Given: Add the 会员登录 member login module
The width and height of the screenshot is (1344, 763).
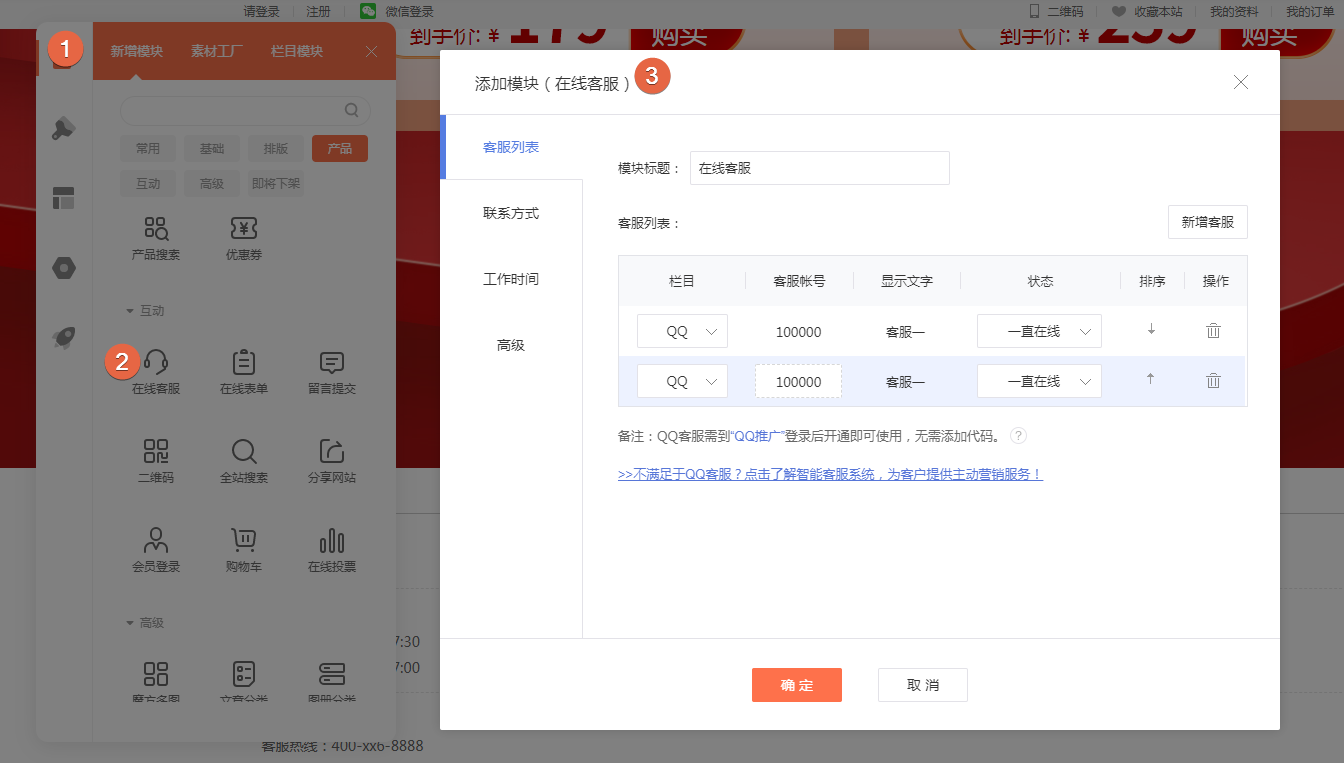Looking at the screenshot, I should coord(156,550).
